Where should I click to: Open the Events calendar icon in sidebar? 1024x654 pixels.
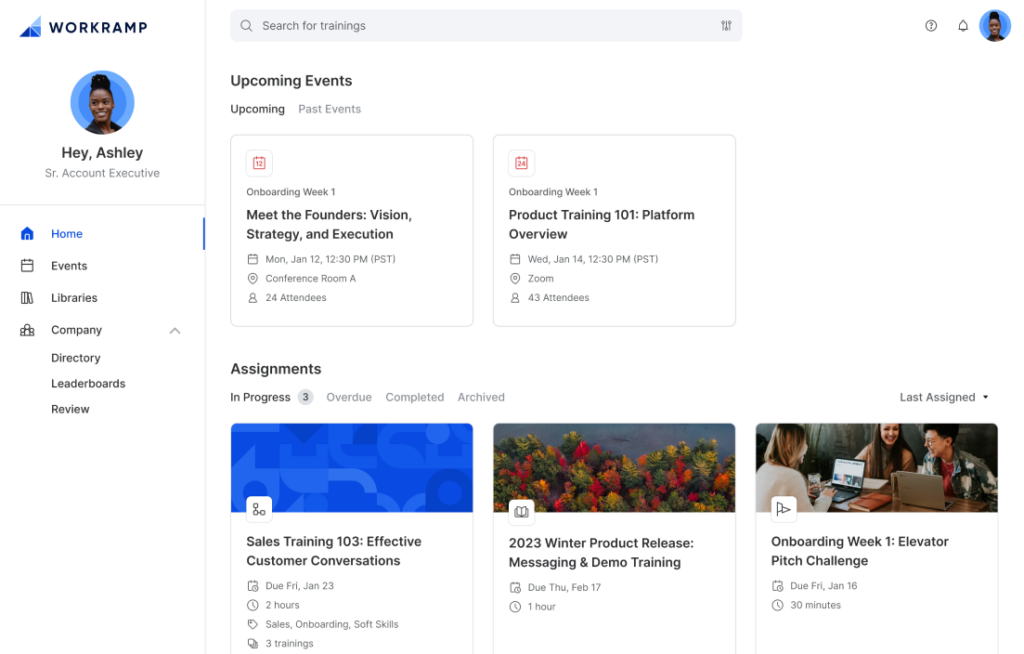click(27, 265)
